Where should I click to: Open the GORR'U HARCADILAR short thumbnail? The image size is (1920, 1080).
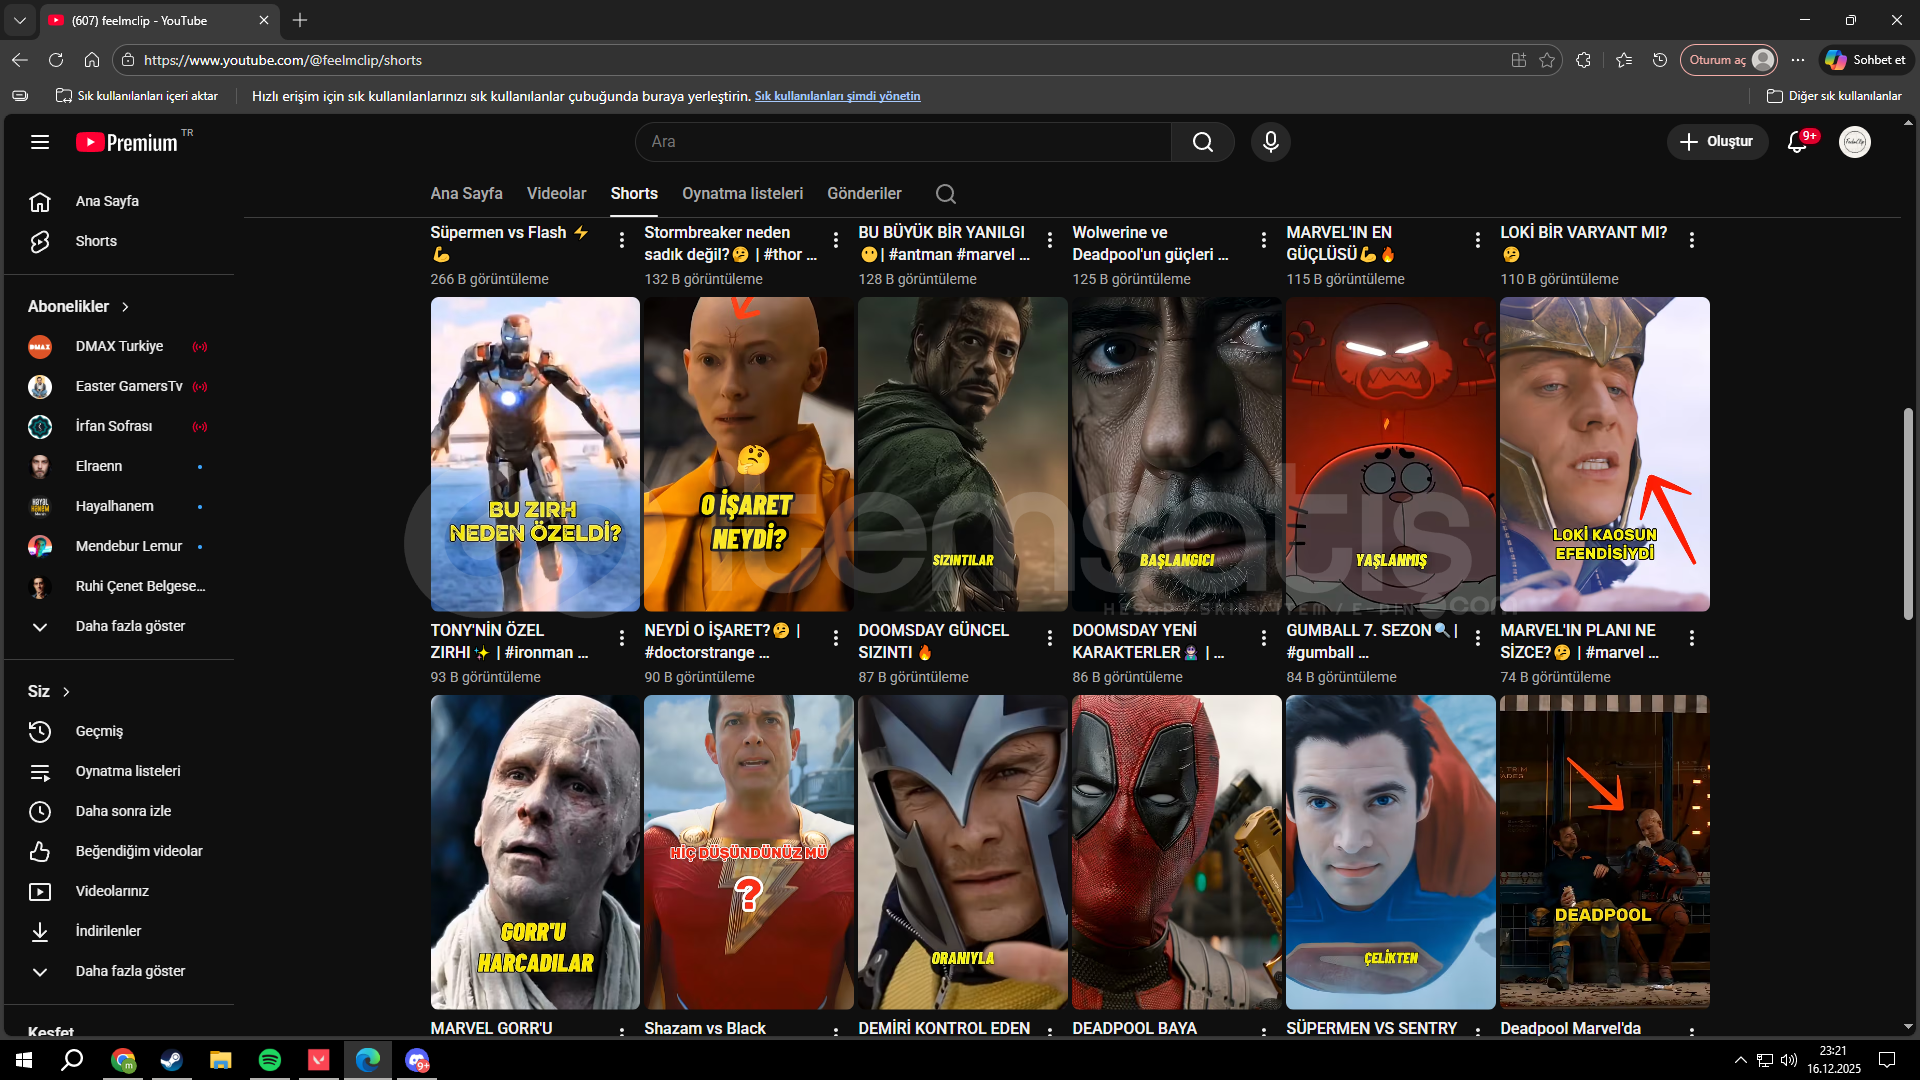[535, 852]
